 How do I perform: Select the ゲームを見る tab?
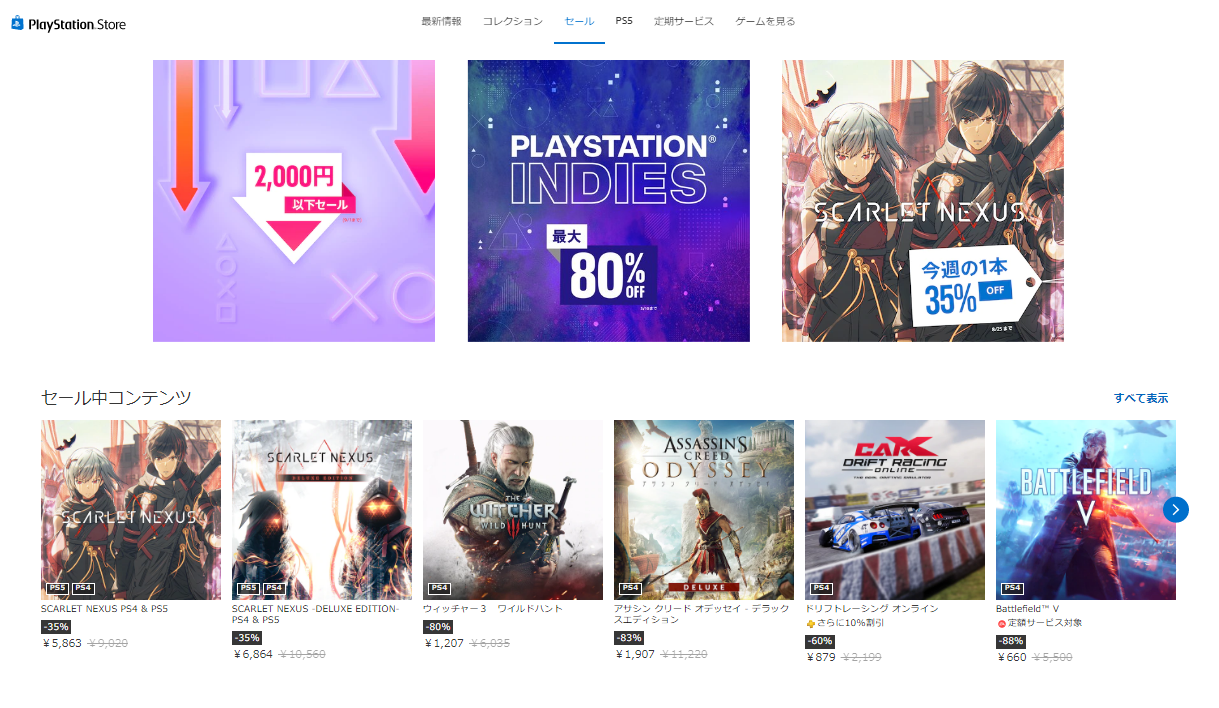pos(766,21)
